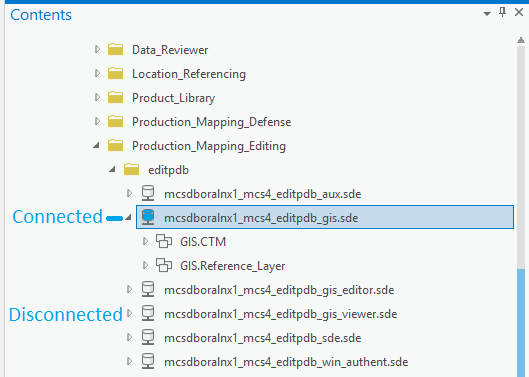
Task: Click the editpdb_win_authent.sde database icon
Action: pos(148,361)
